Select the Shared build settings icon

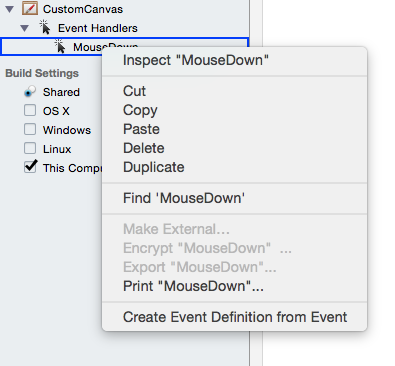click(x=30, y=91)
